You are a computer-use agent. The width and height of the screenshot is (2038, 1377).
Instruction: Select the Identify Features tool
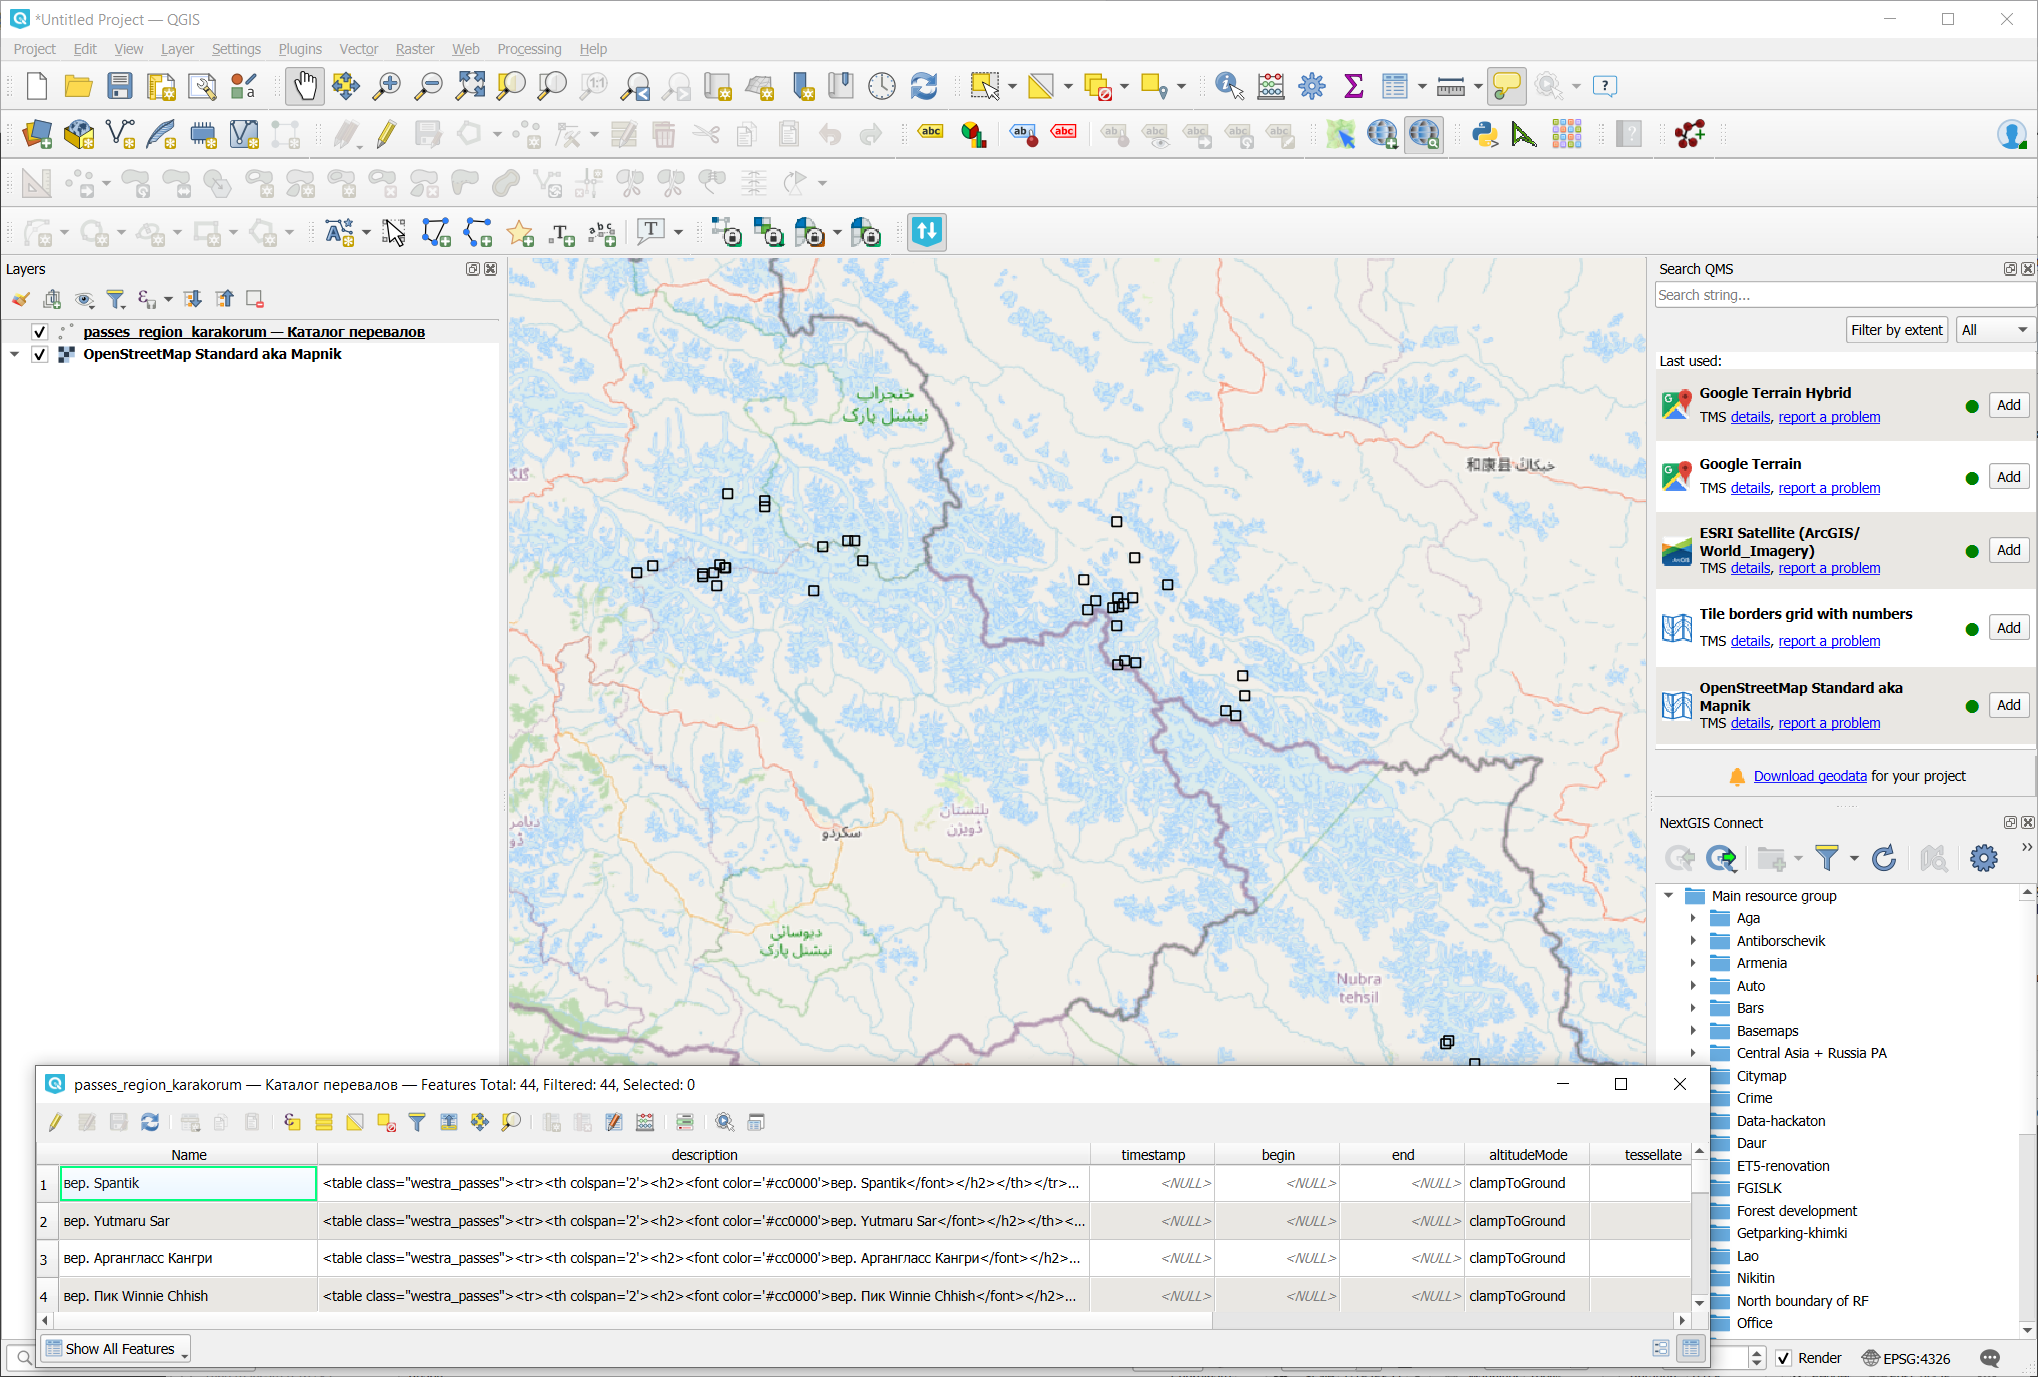(x=1229, y=86)
